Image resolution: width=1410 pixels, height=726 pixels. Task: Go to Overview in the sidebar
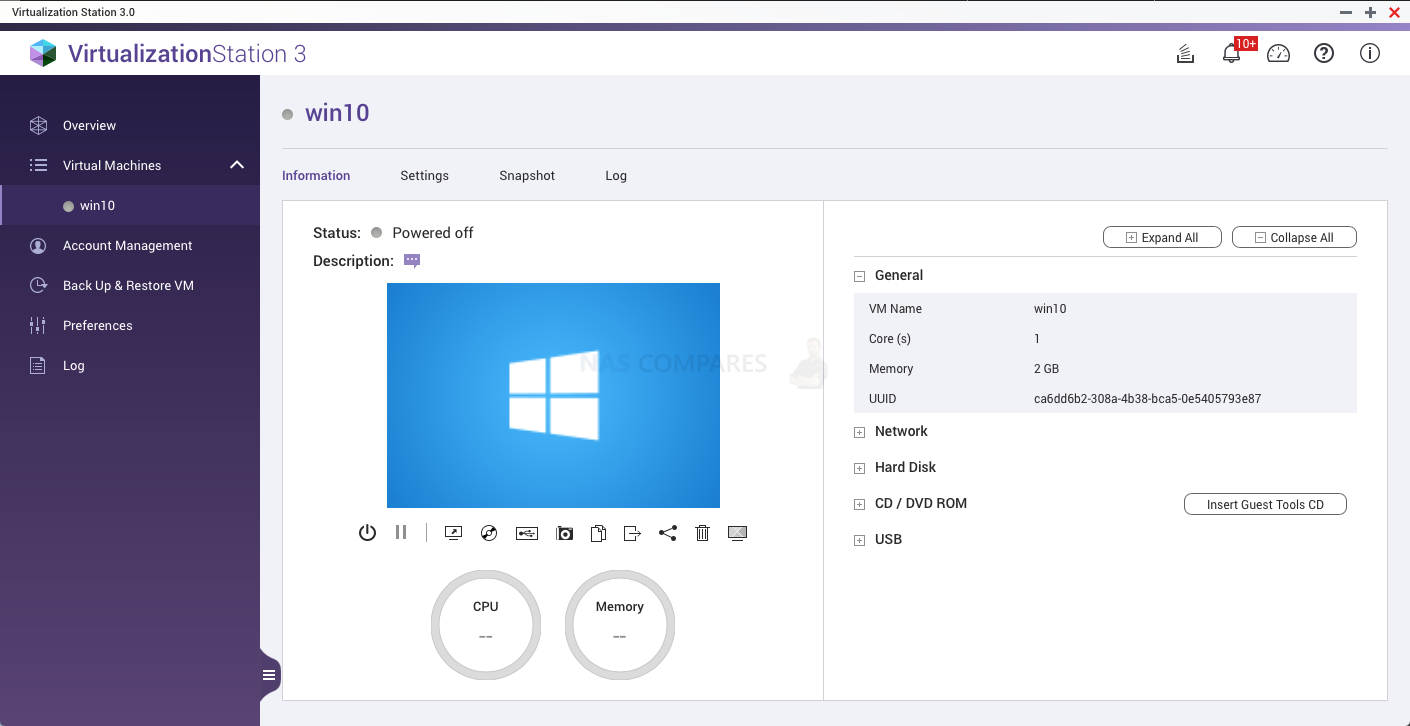tap(89, 125)
